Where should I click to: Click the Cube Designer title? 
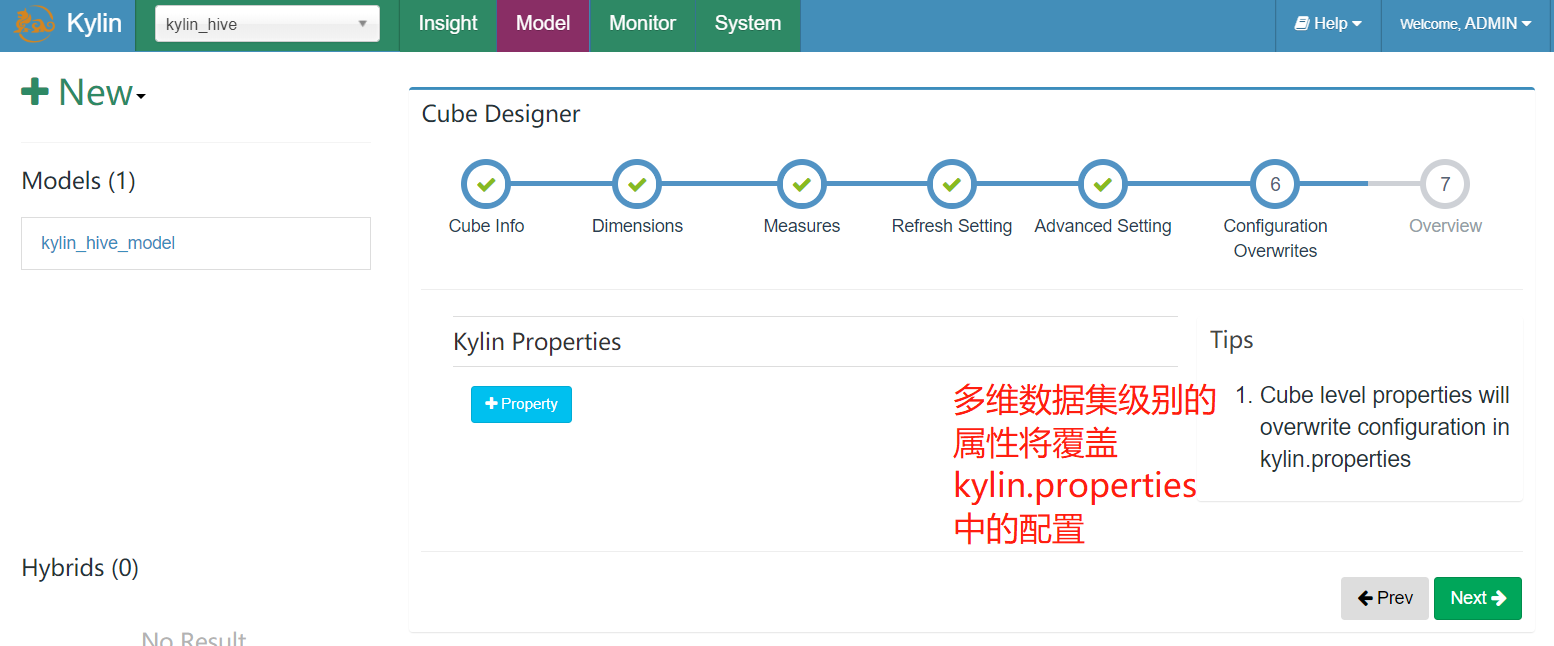pyautogui.click(x=501, y=114)
